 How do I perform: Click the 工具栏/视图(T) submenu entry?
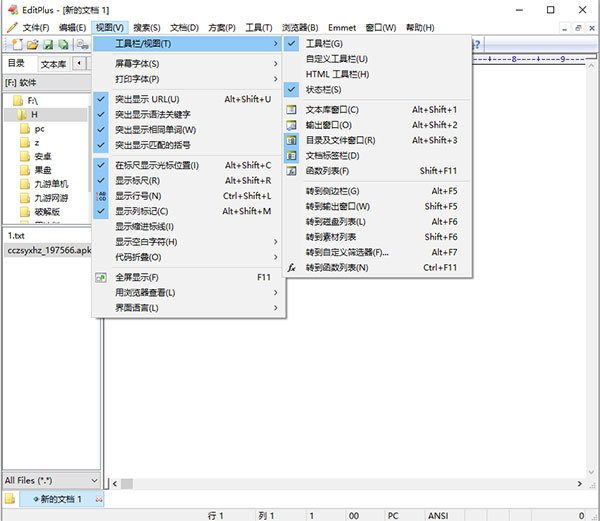188,44
